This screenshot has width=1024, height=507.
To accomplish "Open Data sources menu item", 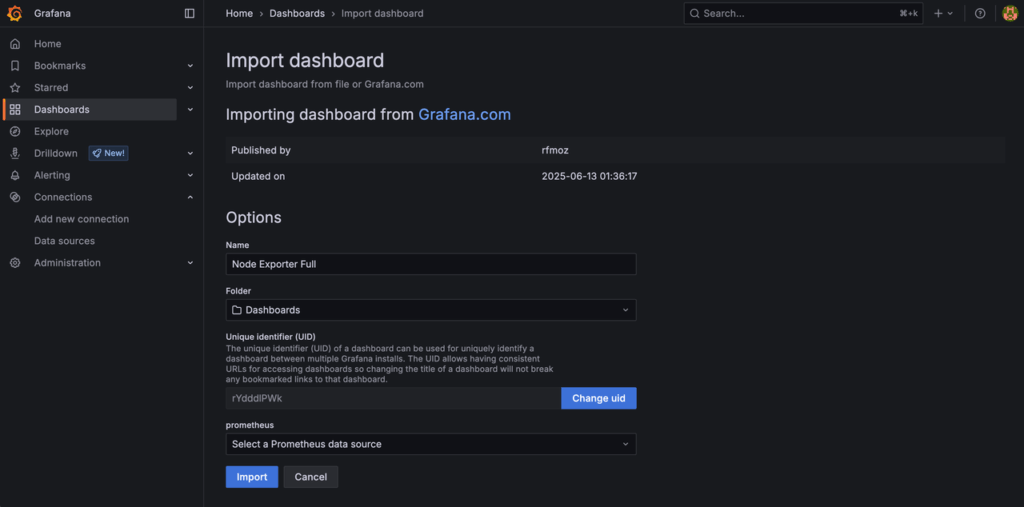I will 65,241.
